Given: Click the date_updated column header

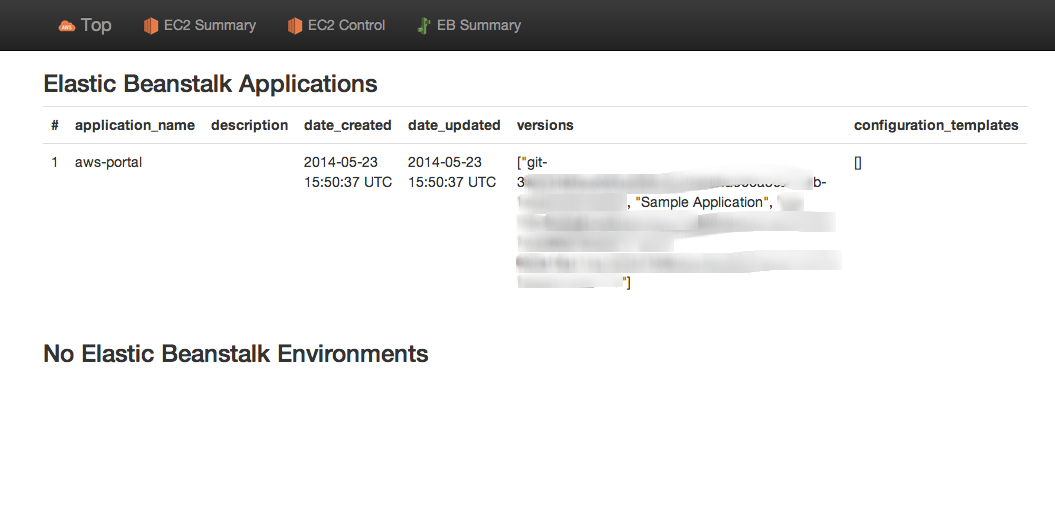Looking at the screenshot, I should click(x=454, y=125).
